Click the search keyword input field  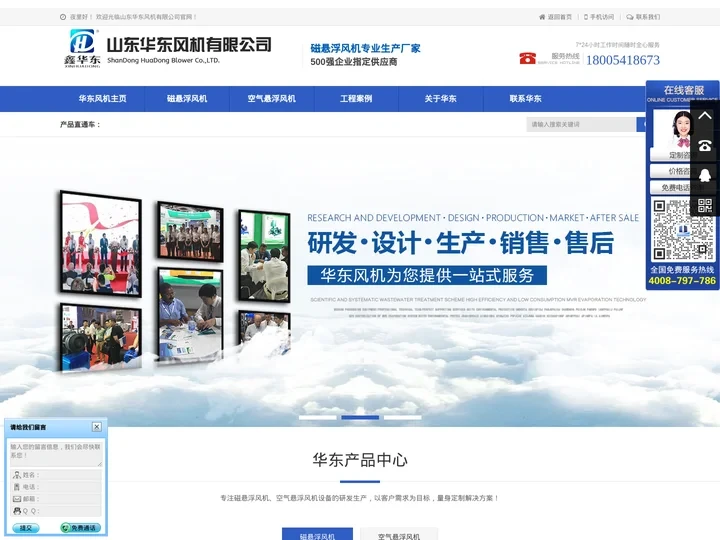[x=581, y=124]
